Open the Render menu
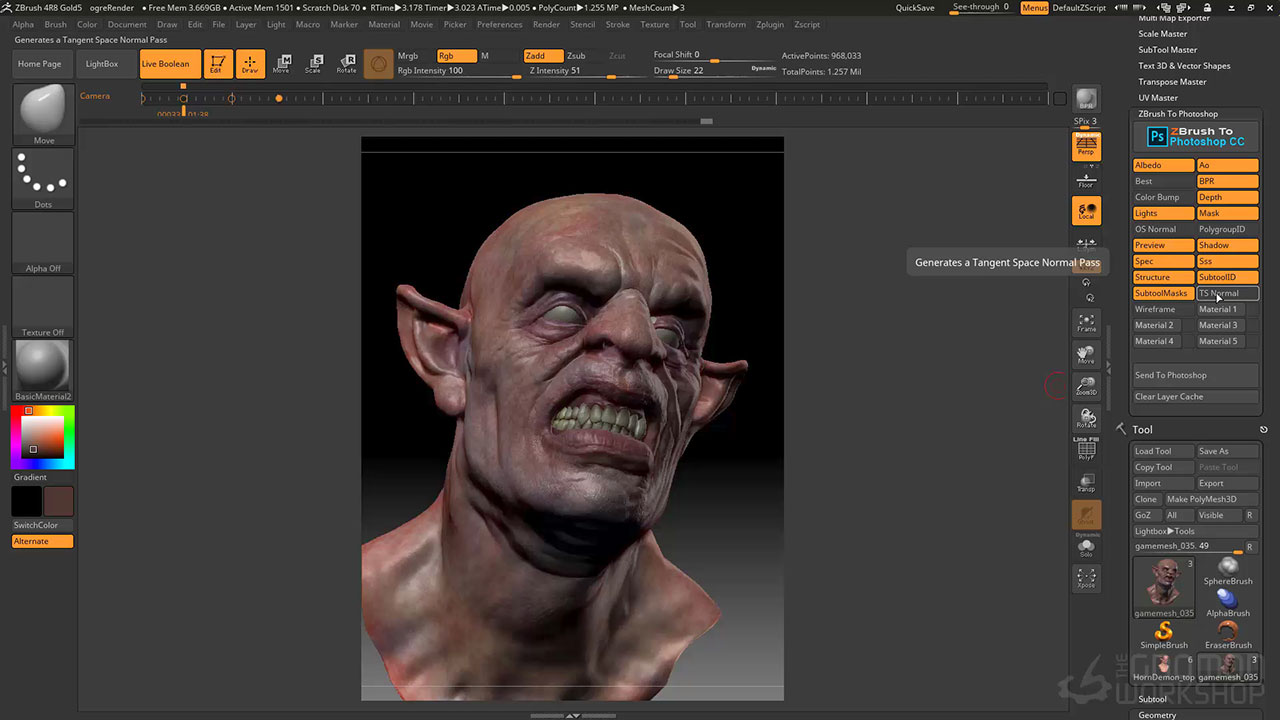 pyautogui.click(x=545, y=24)
